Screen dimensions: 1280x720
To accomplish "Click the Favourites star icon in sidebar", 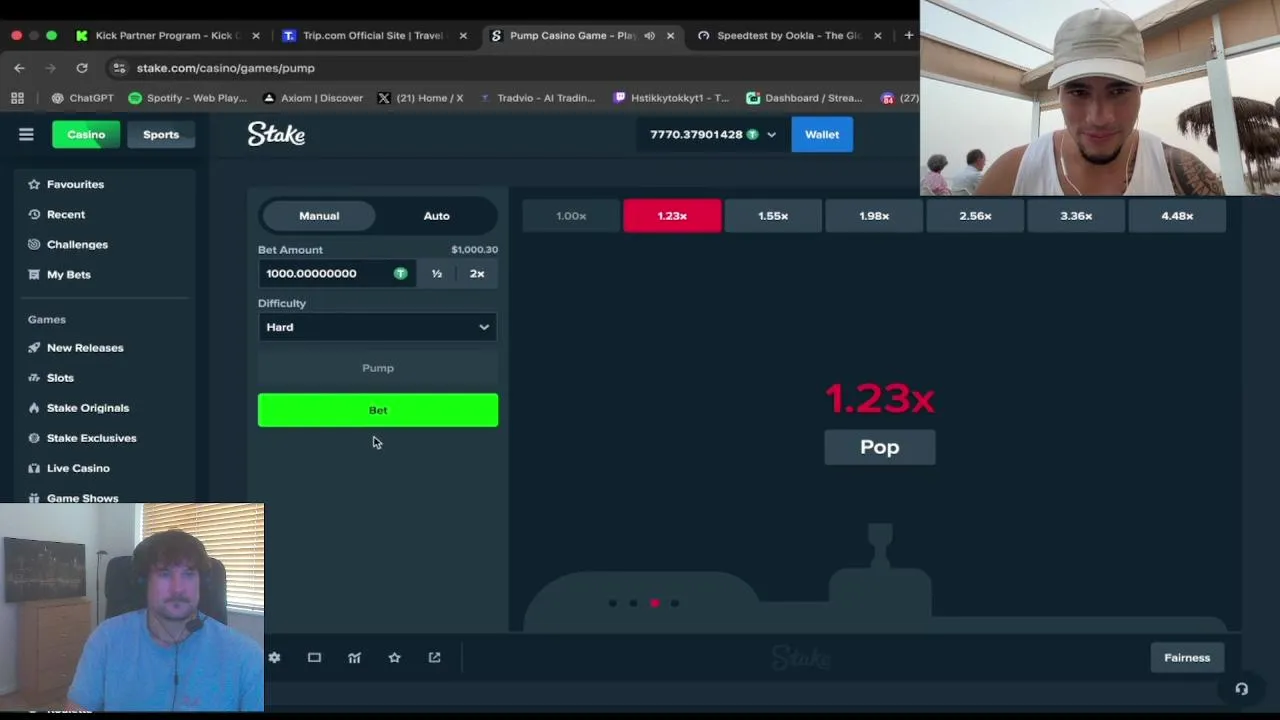I will [34, 184].
